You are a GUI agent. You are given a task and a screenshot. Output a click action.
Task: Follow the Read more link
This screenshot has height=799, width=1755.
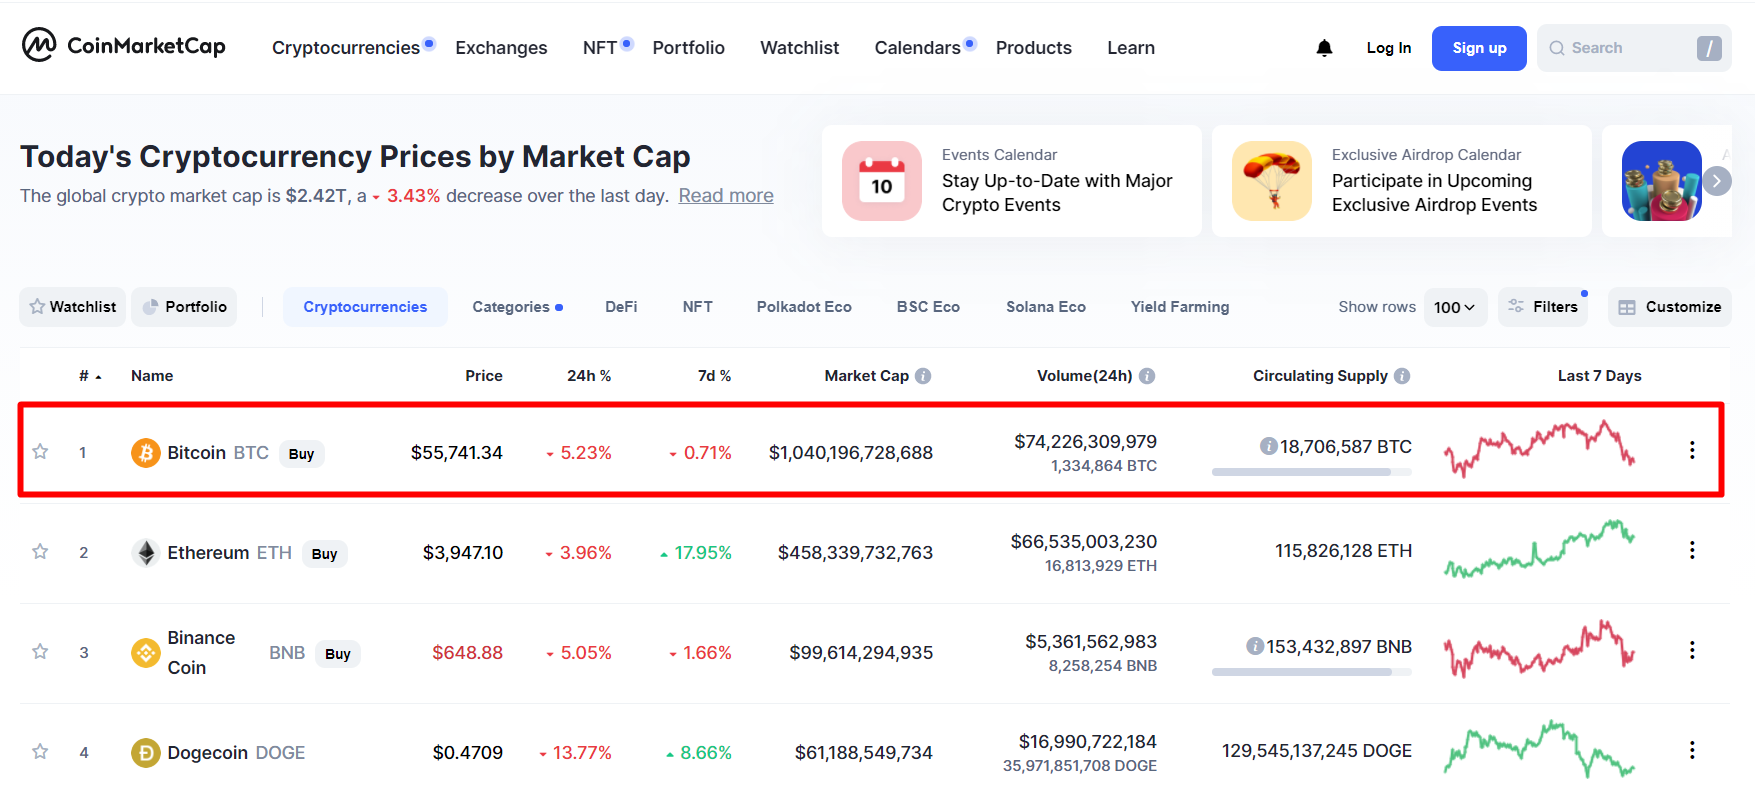pyautogui.click(x=726, y=196)
